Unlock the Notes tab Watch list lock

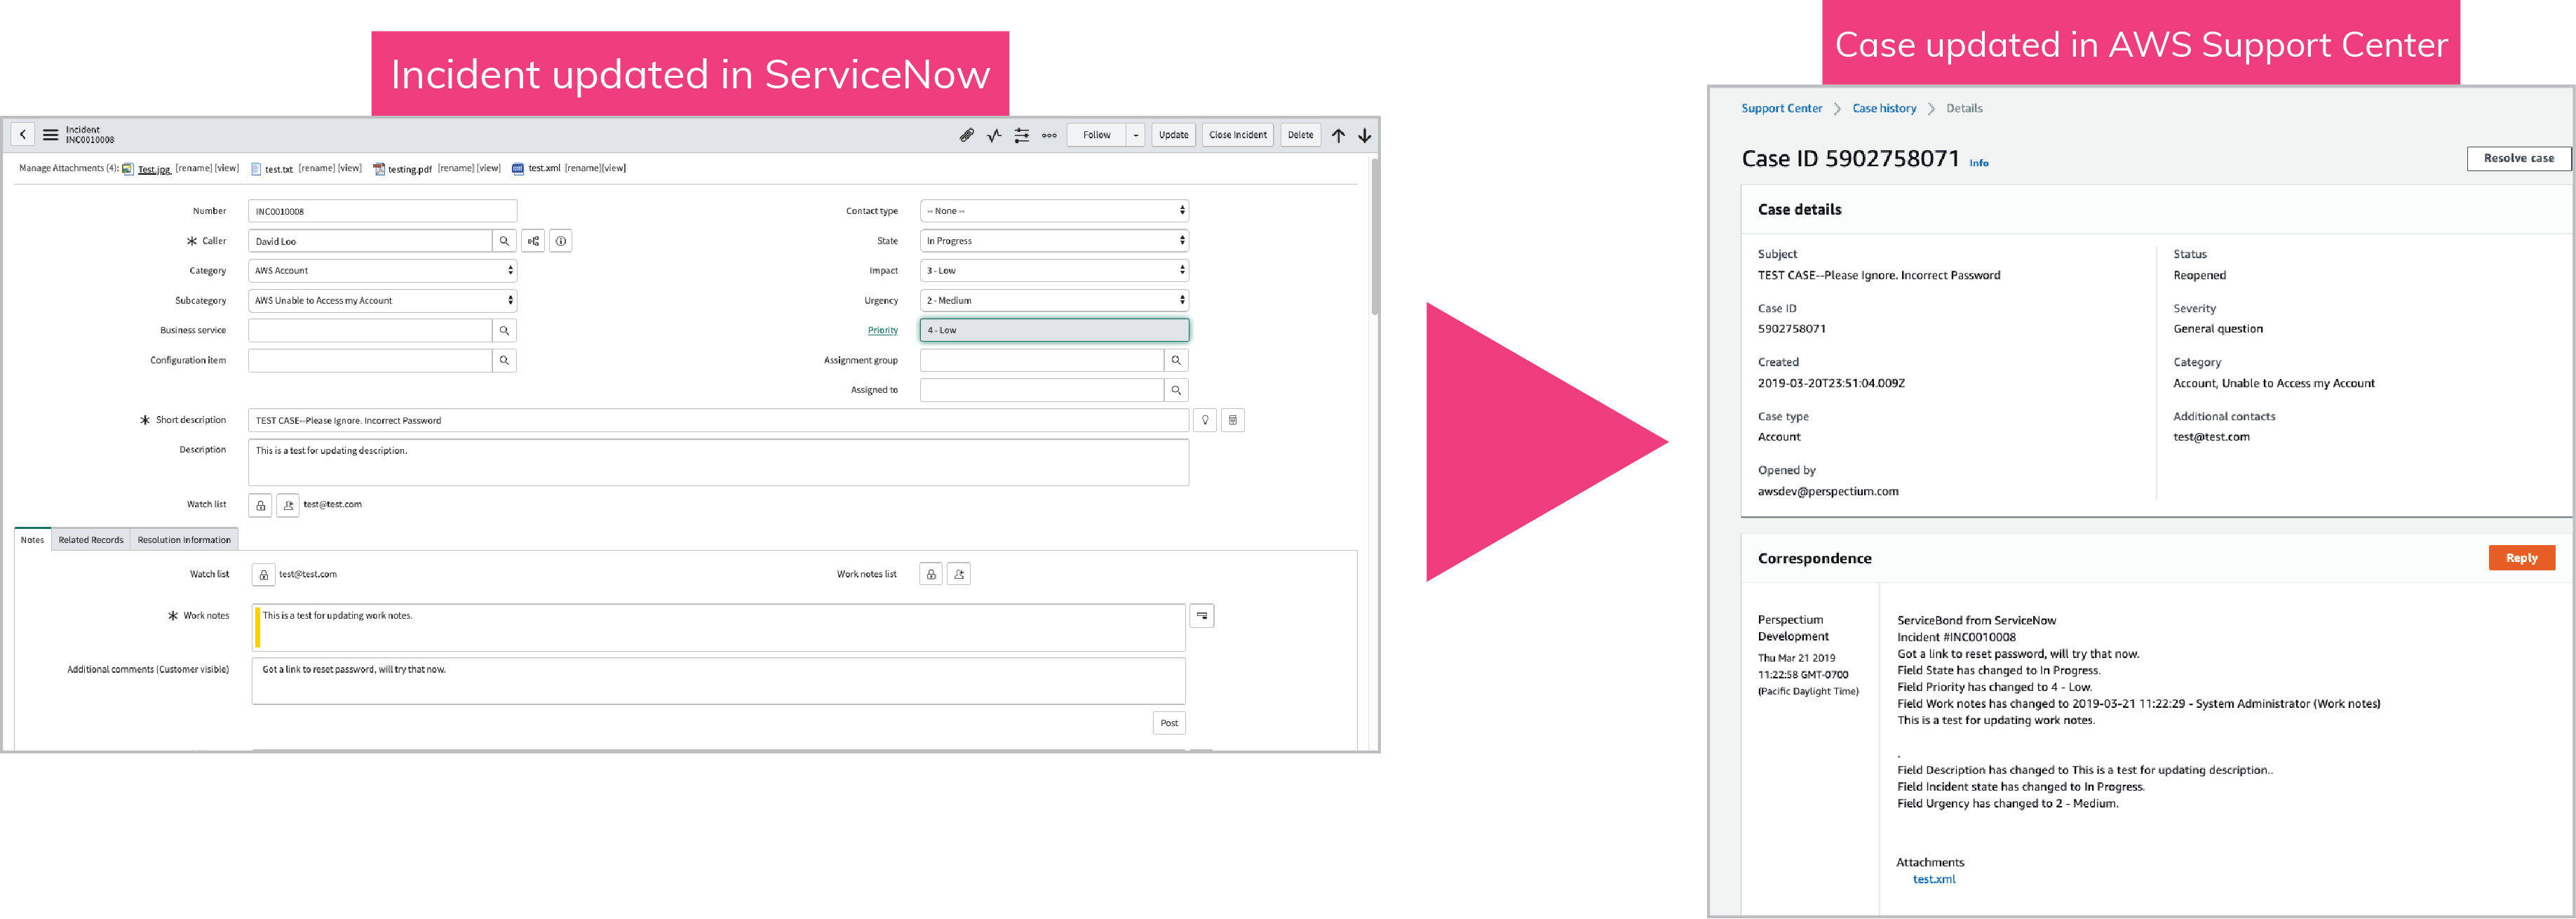pyautogui.click(x=263, y=575)
